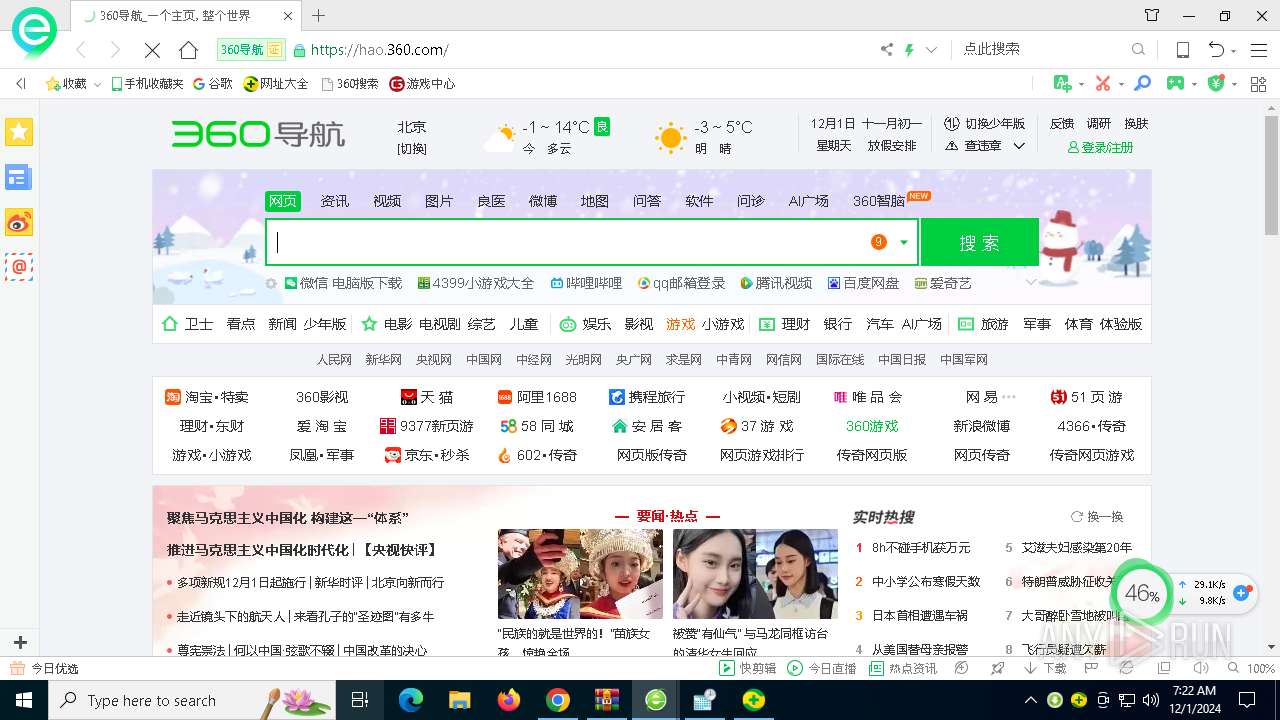Click the green yen shield icon
This screenshot has height=720, width=1280.
[x=1216, y=83]
